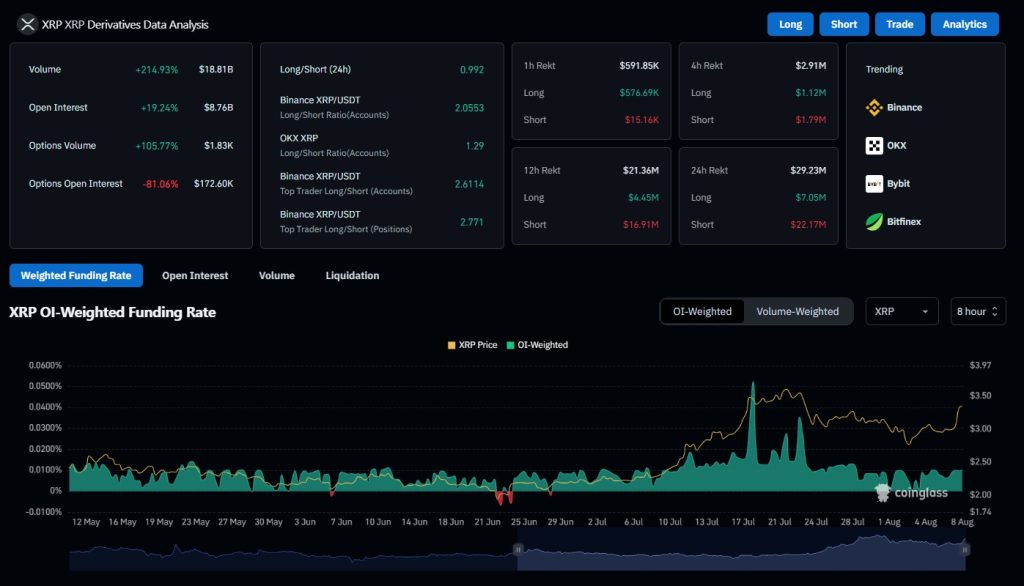
Task: Click the Trending panel heading
Action: [884, 69]
